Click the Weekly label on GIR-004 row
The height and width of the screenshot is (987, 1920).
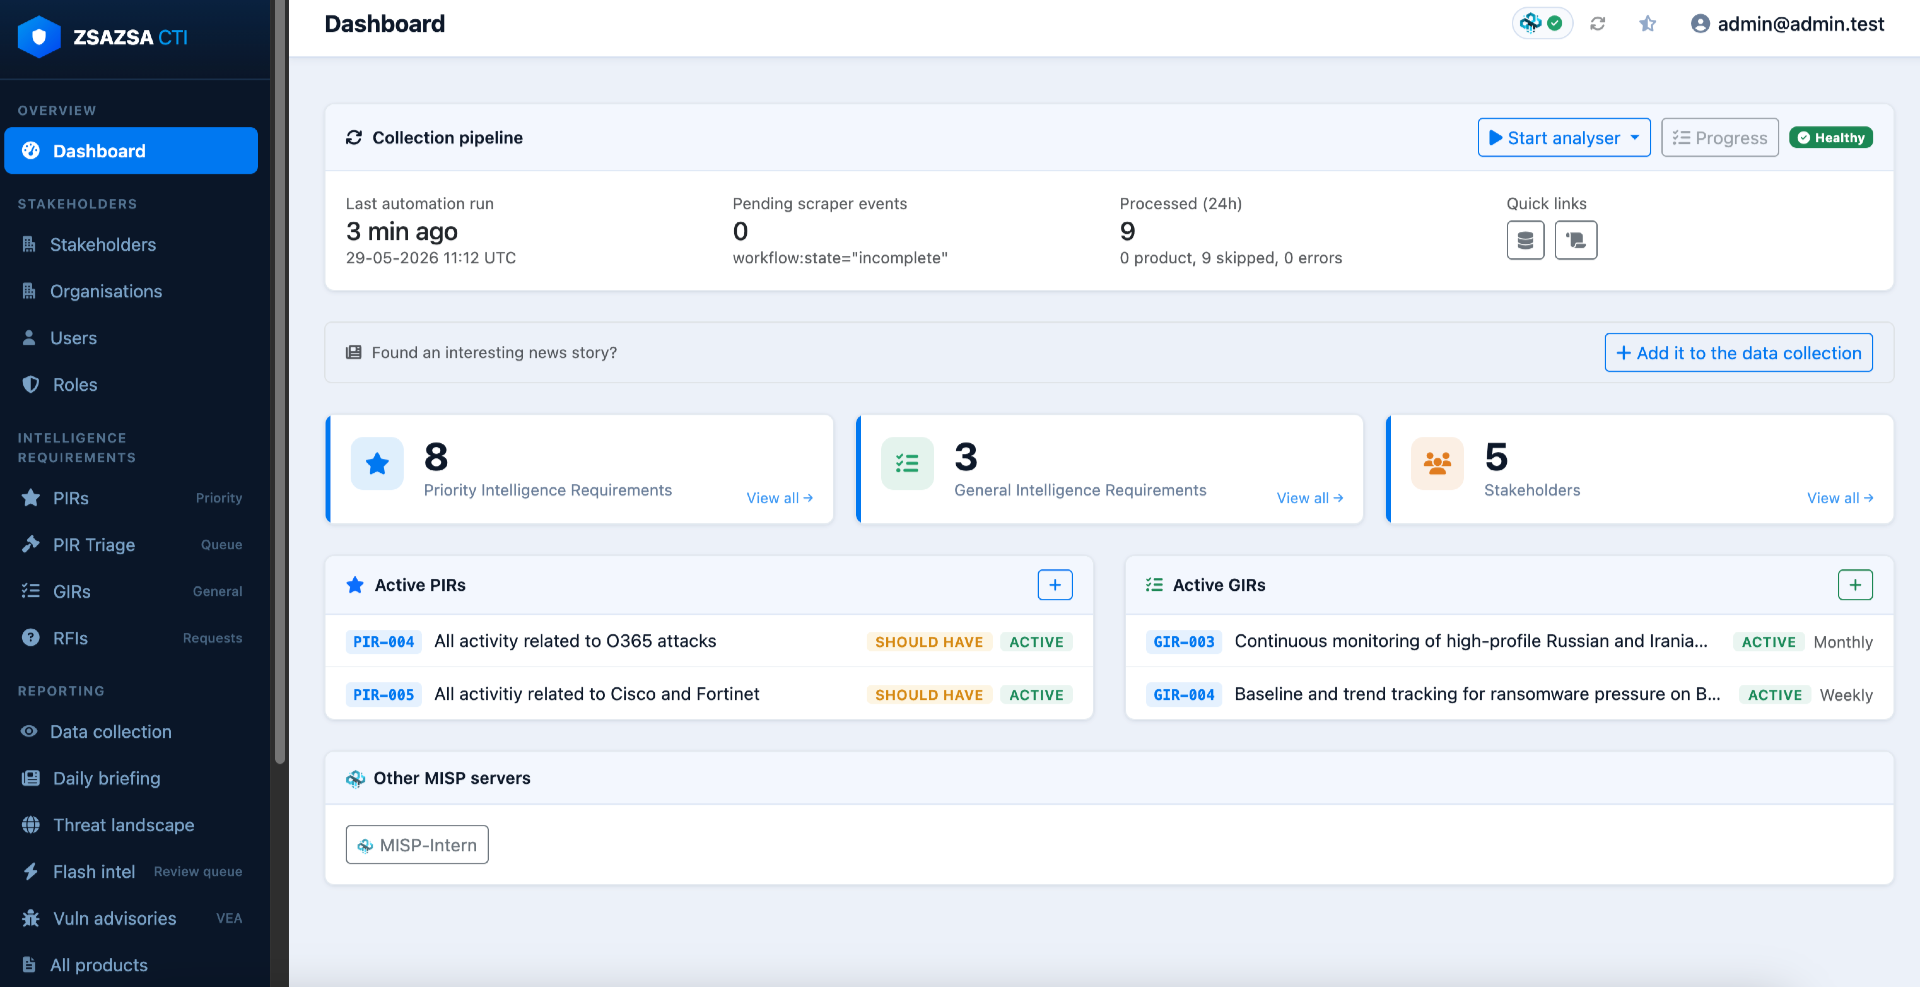(x=1846, y=695)
